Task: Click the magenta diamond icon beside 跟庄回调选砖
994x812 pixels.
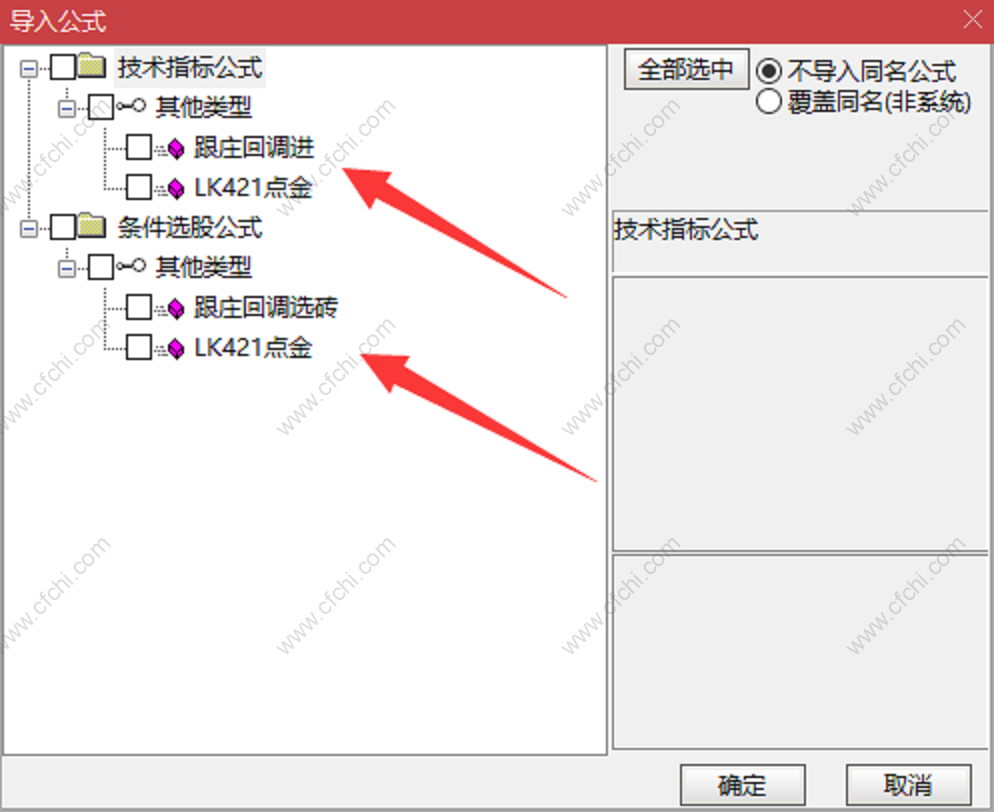Action: (x=176, y=309)
